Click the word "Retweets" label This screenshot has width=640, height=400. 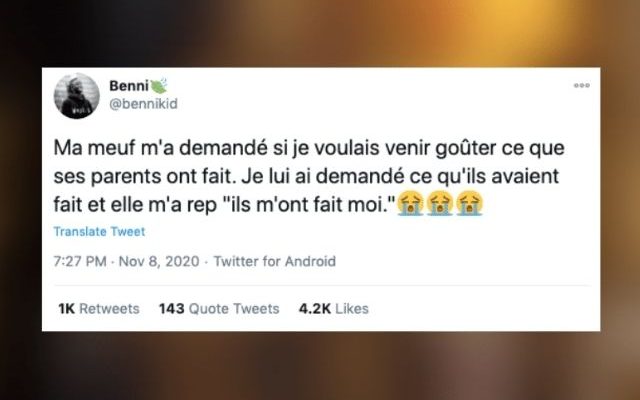click(x=109, y=309)
